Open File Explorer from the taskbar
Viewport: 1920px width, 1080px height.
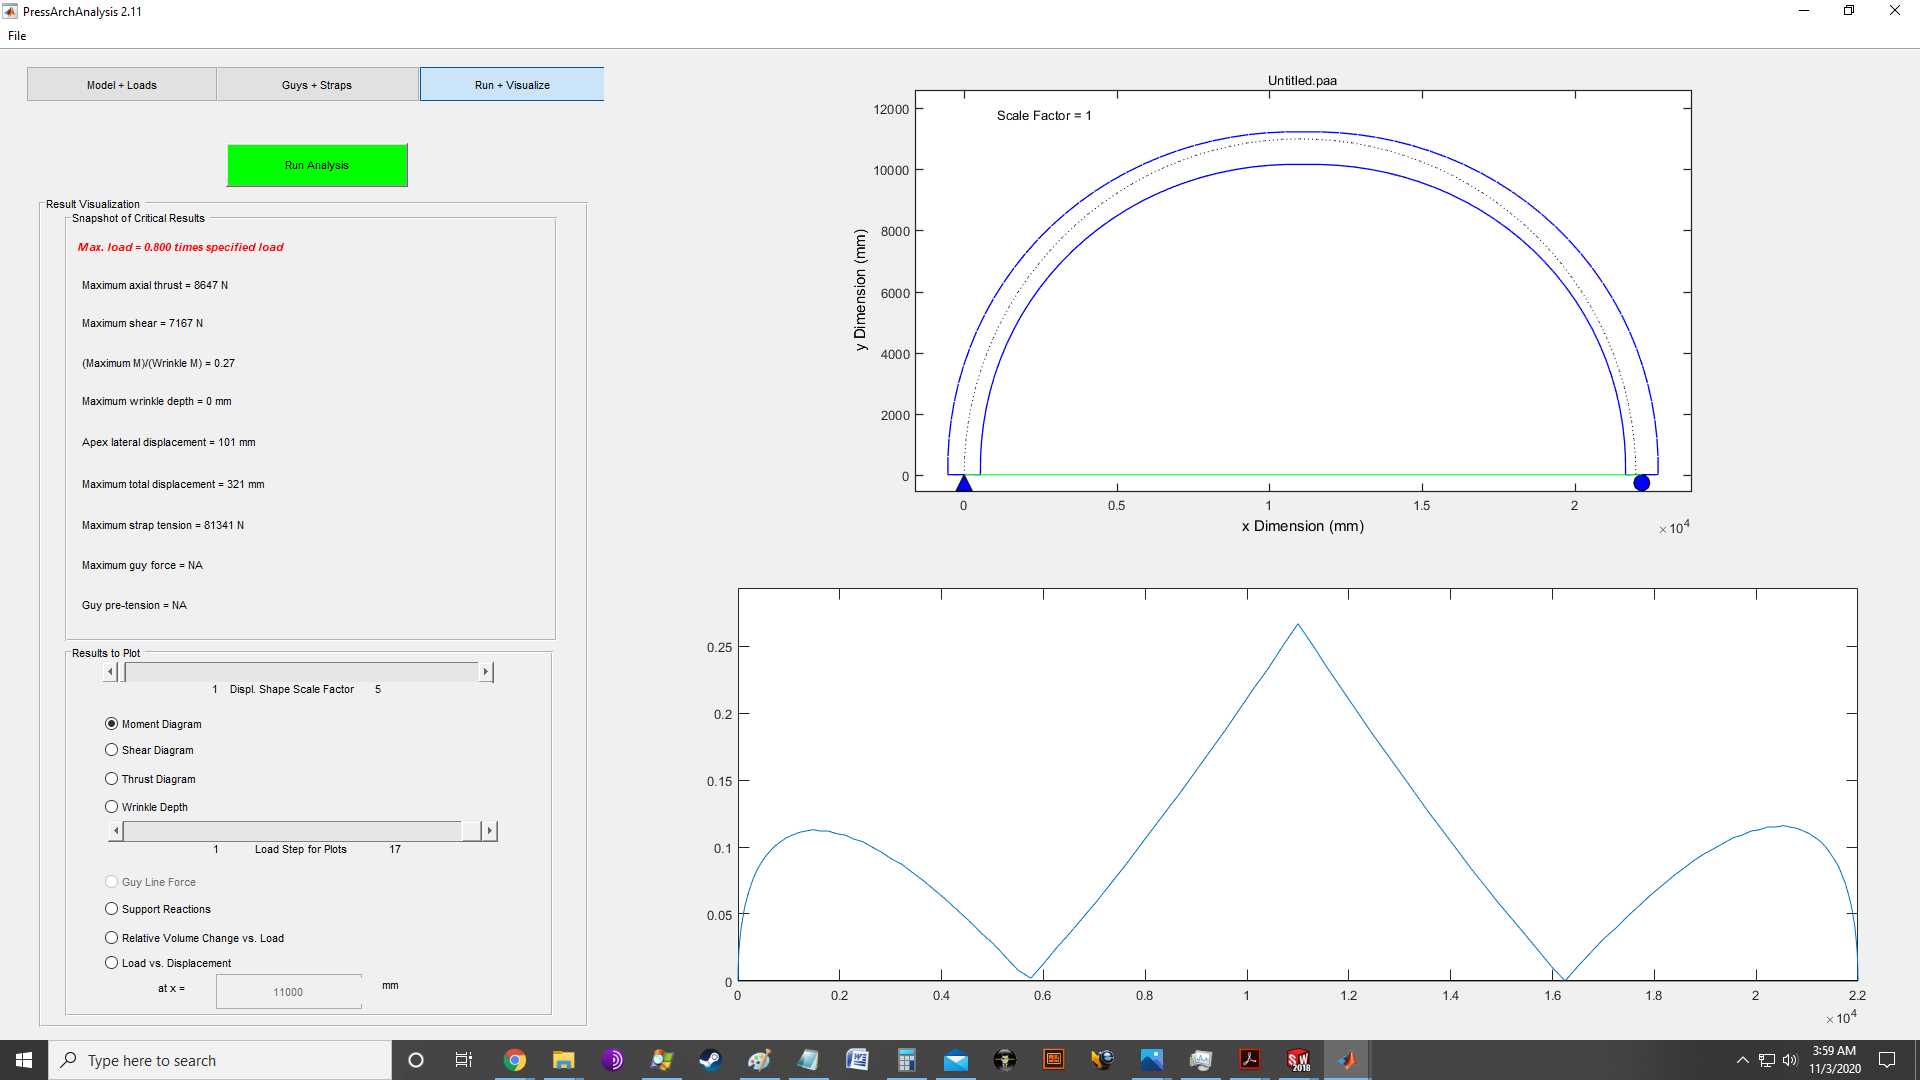[563, 1060]
